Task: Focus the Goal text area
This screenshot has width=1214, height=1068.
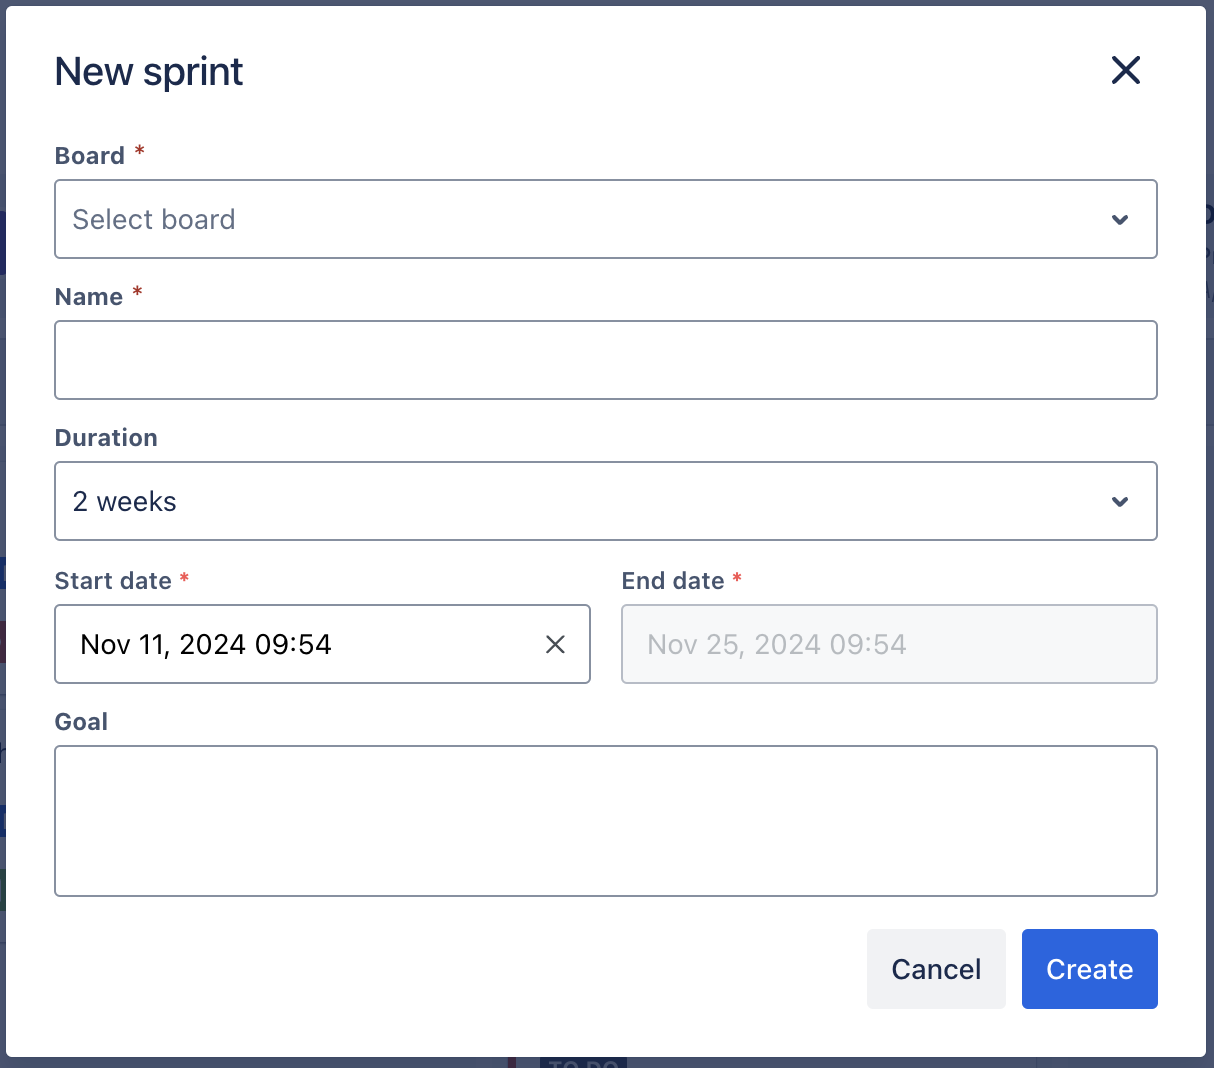Action: coord(605,820)
